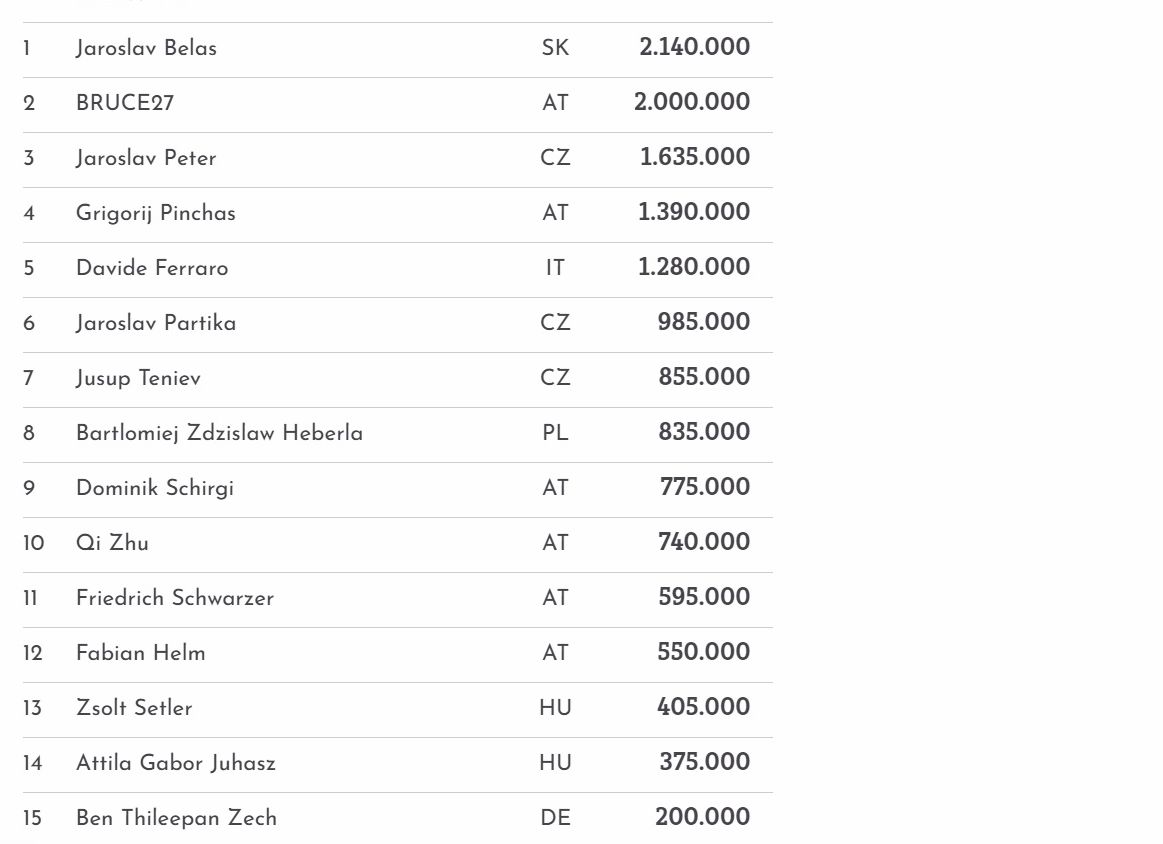
Task: Select Attila Gabor Juhasz
Action: (176, 763)
